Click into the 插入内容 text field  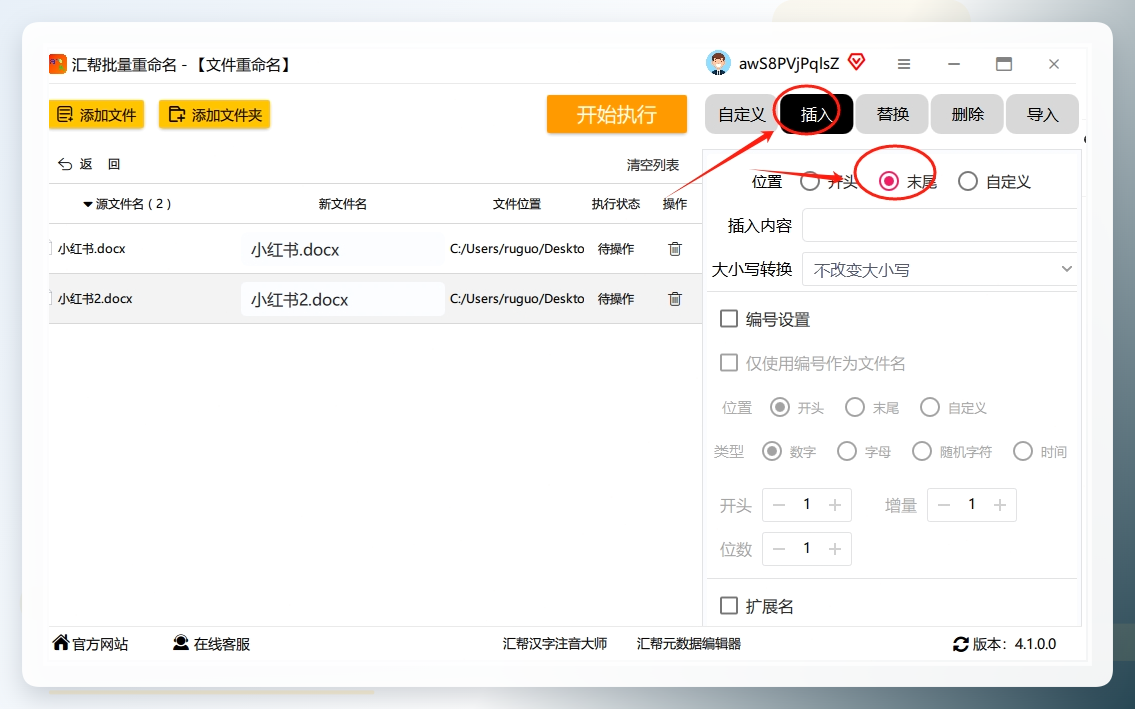[x=940, y=225]
